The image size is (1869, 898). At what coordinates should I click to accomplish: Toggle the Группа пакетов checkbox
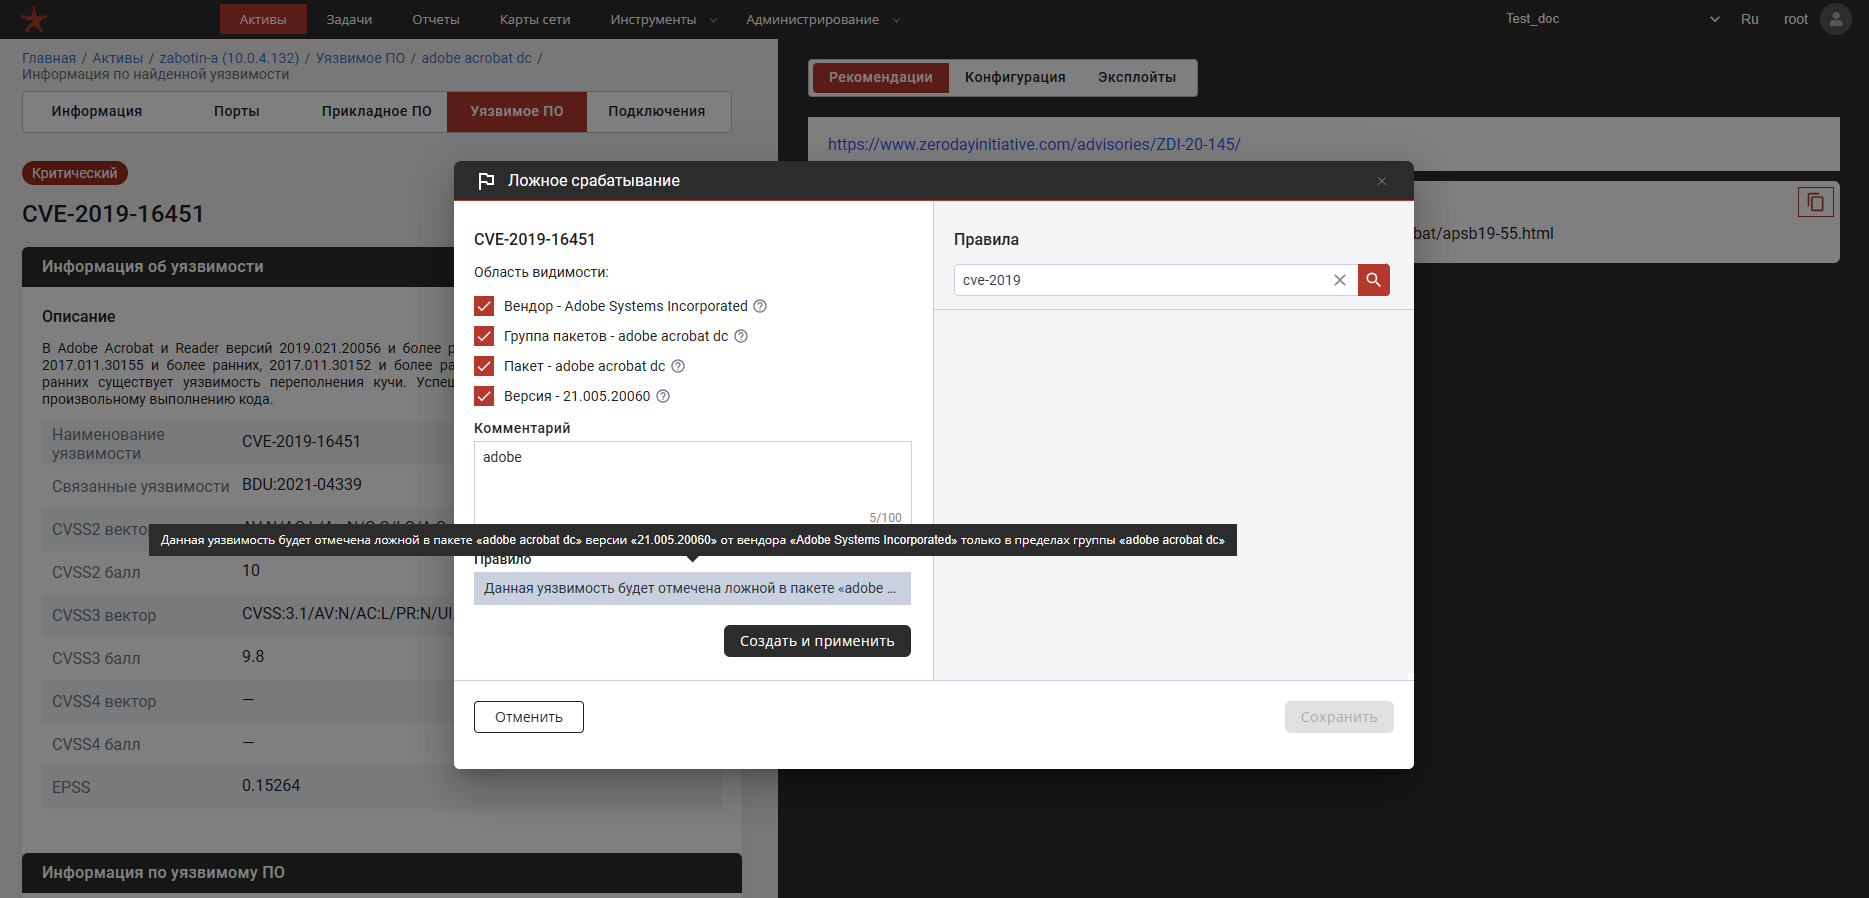[484, 336]
